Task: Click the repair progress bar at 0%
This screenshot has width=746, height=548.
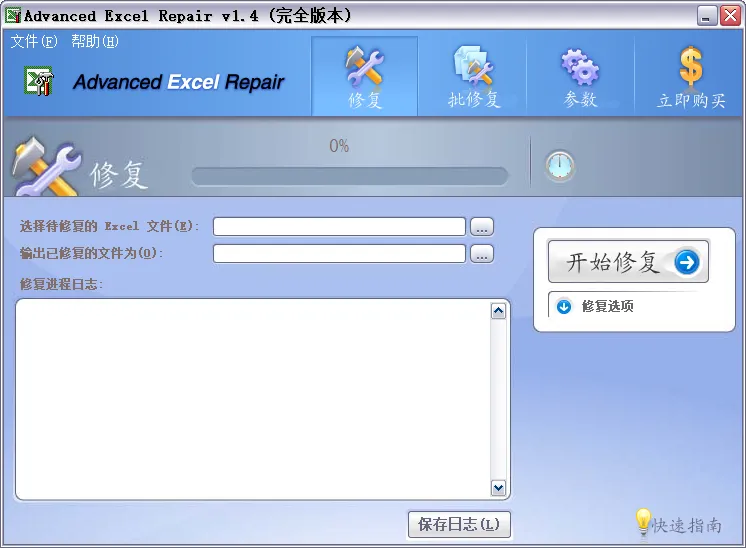Action: pyautogui.click(x=350, y=176)
